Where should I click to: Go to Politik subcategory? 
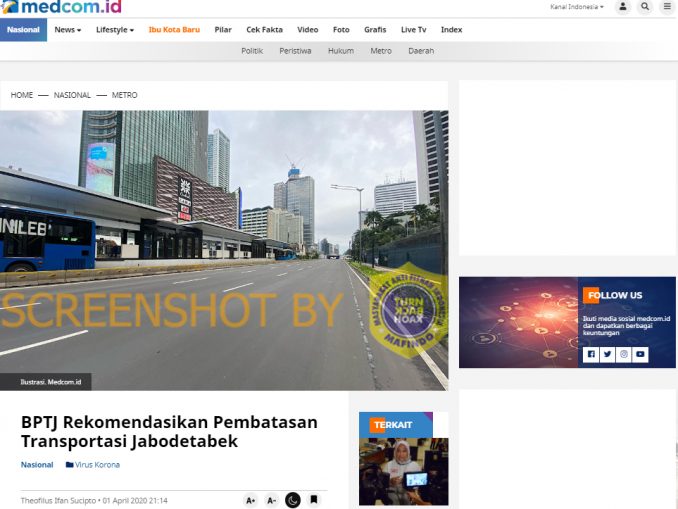click(x=252, y=51)
